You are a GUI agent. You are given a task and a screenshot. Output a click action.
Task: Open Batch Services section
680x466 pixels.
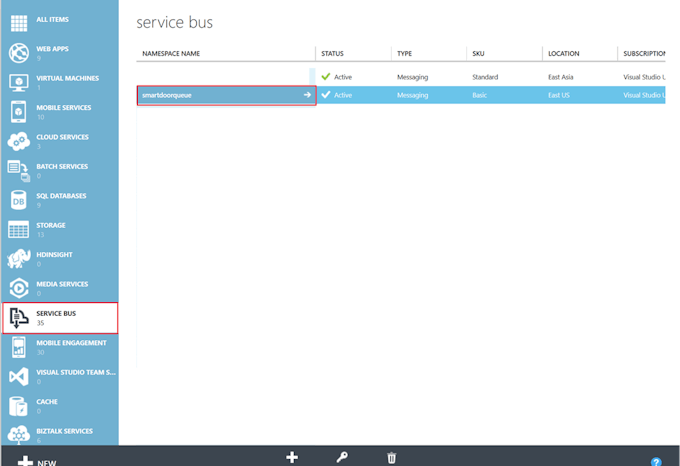[x=60, y=170]
